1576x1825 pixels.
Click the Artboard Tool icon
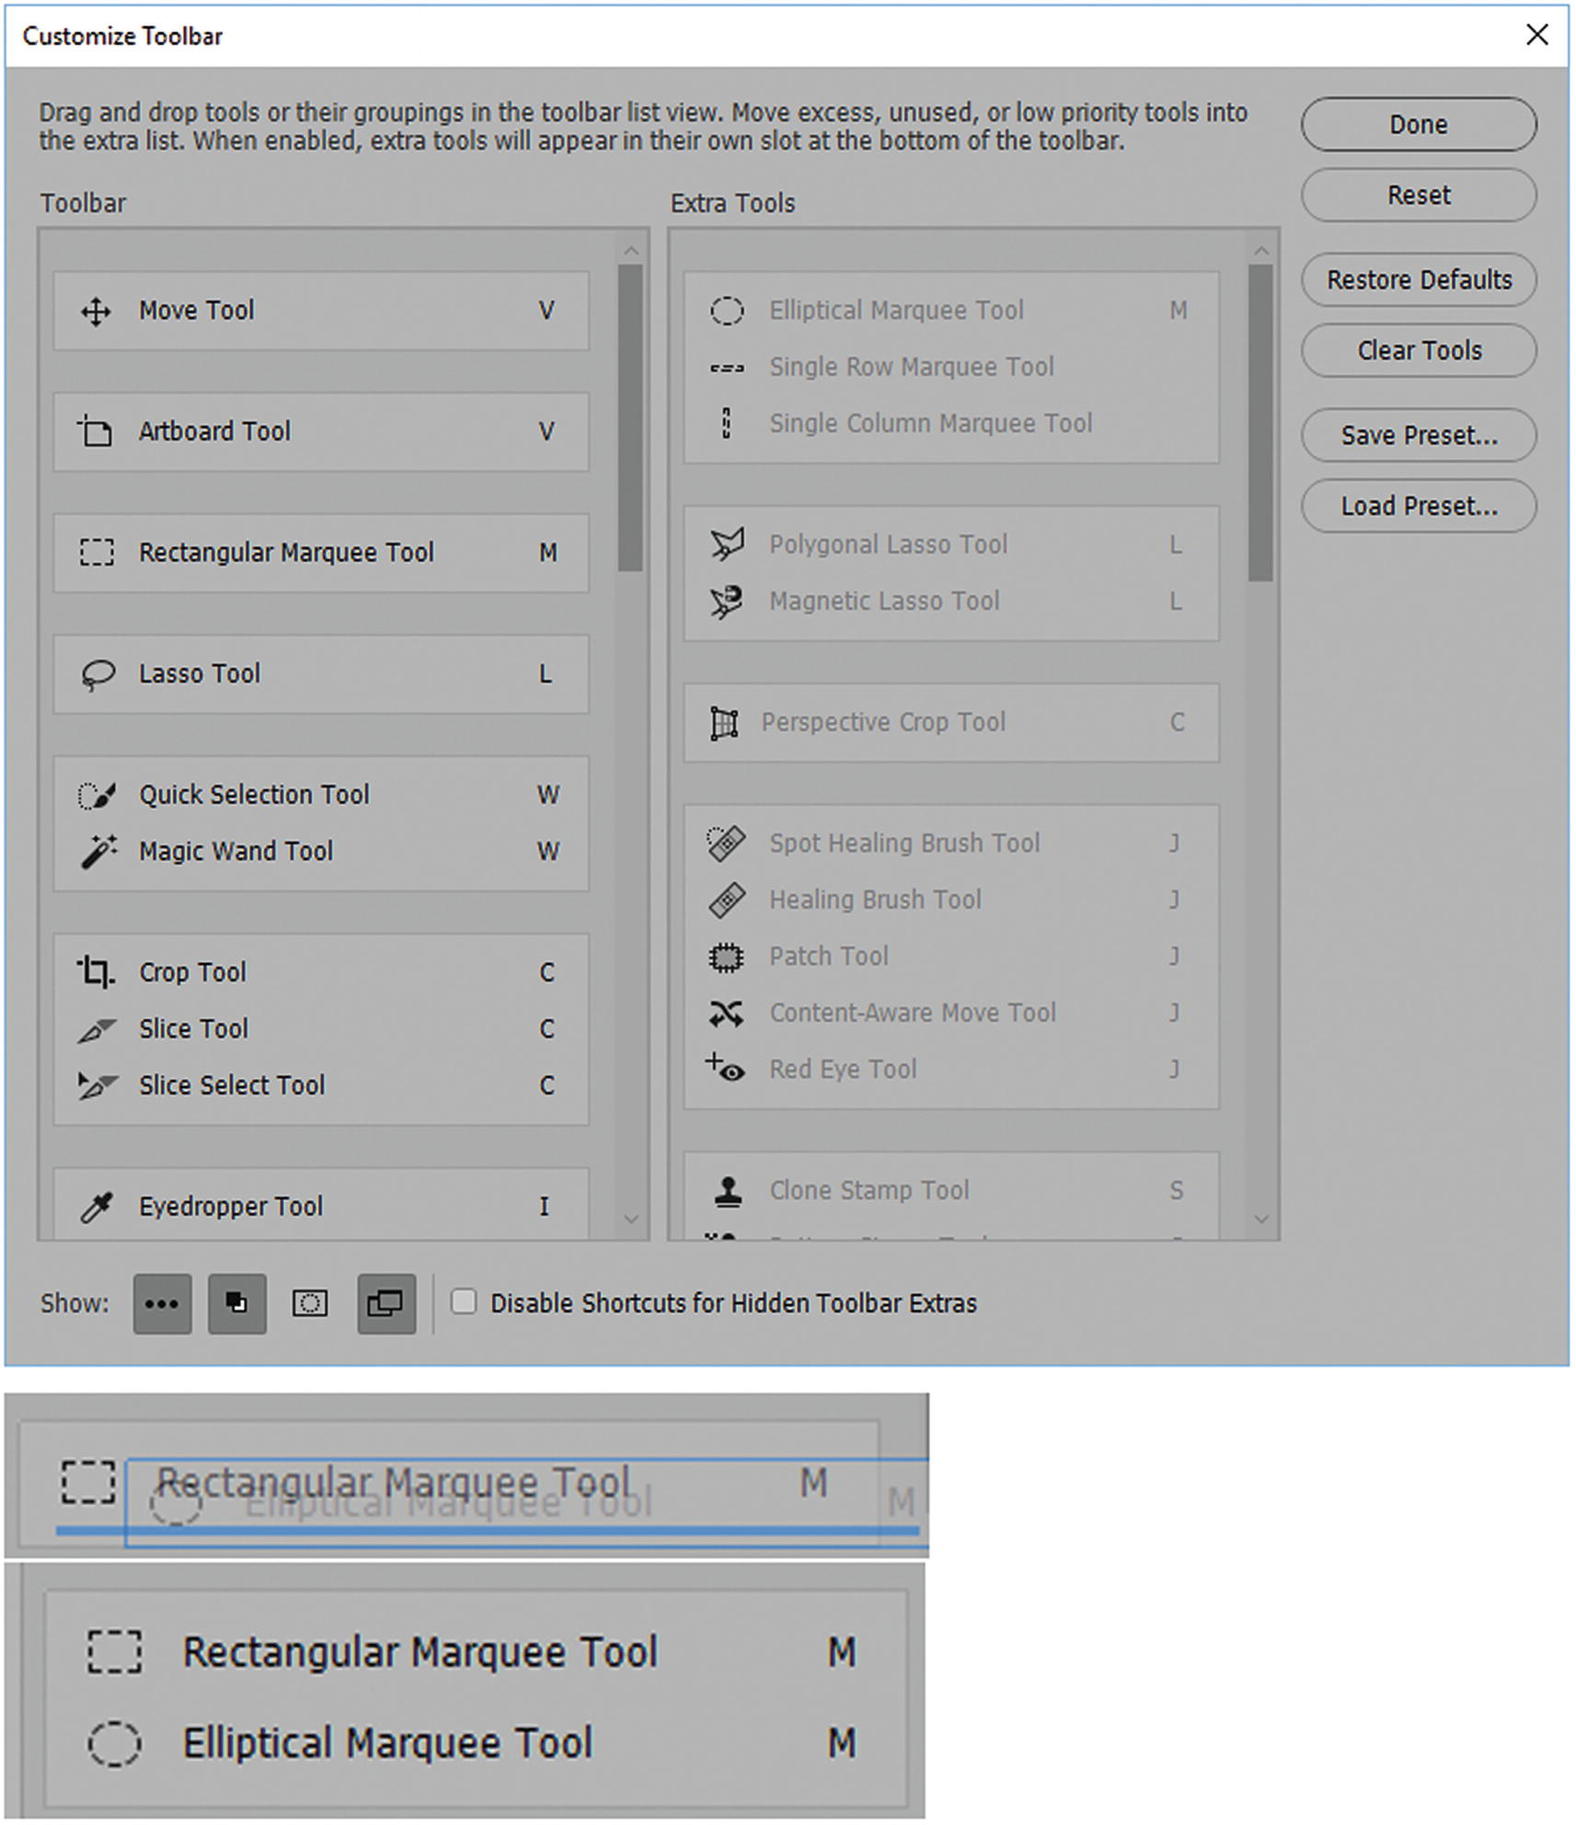pos(96,432)
